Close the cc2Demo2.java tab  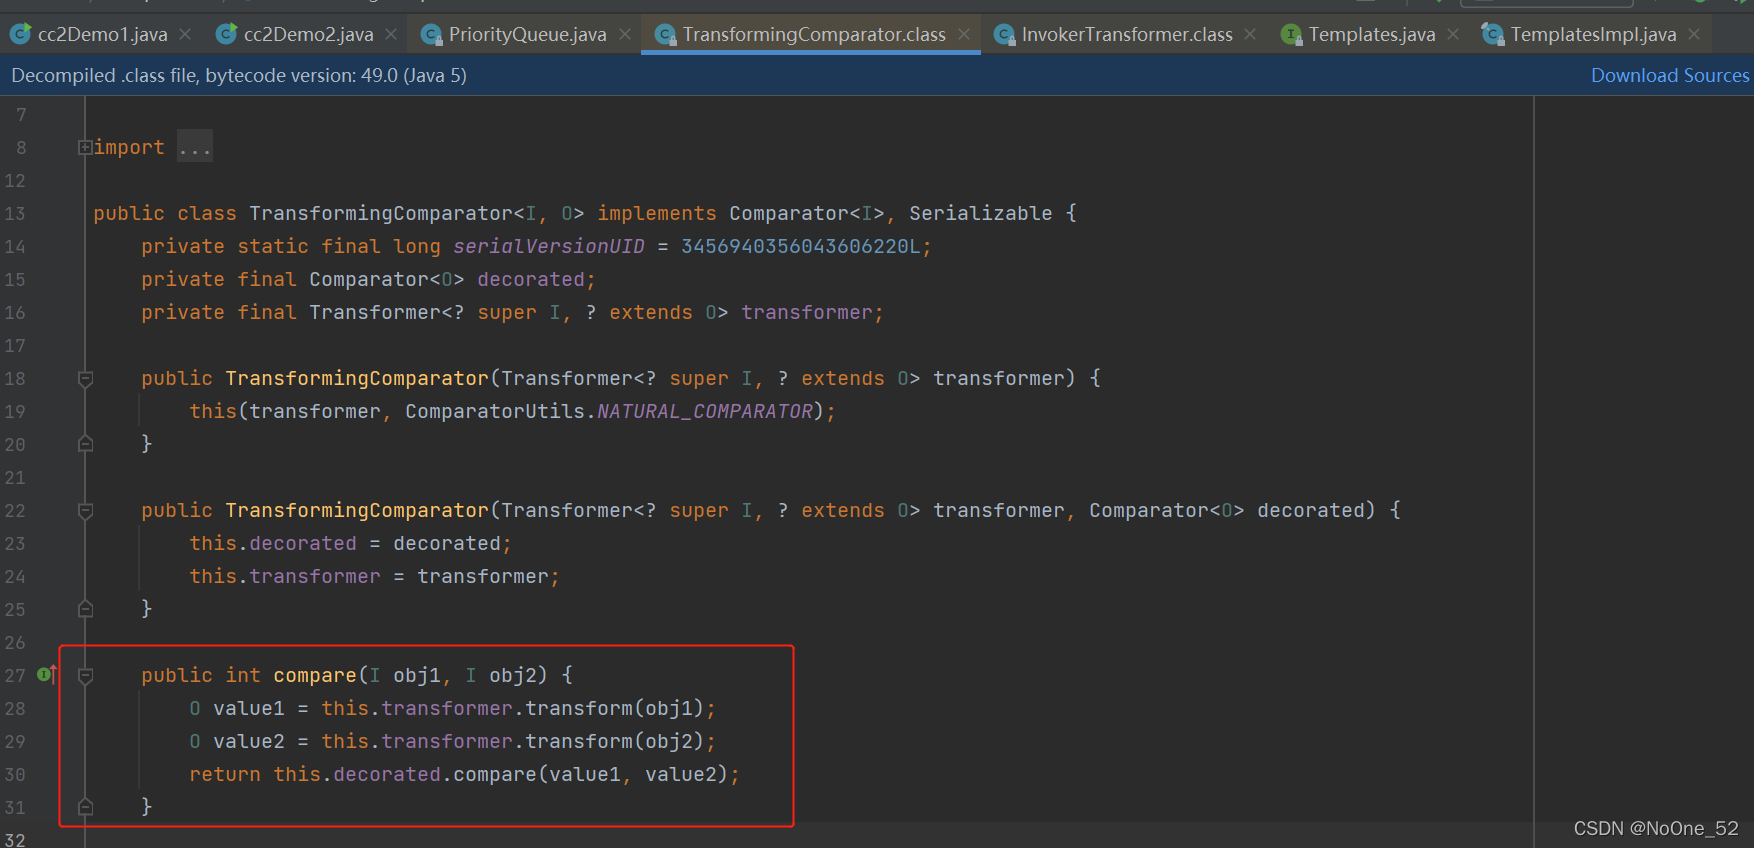[391, 34]
